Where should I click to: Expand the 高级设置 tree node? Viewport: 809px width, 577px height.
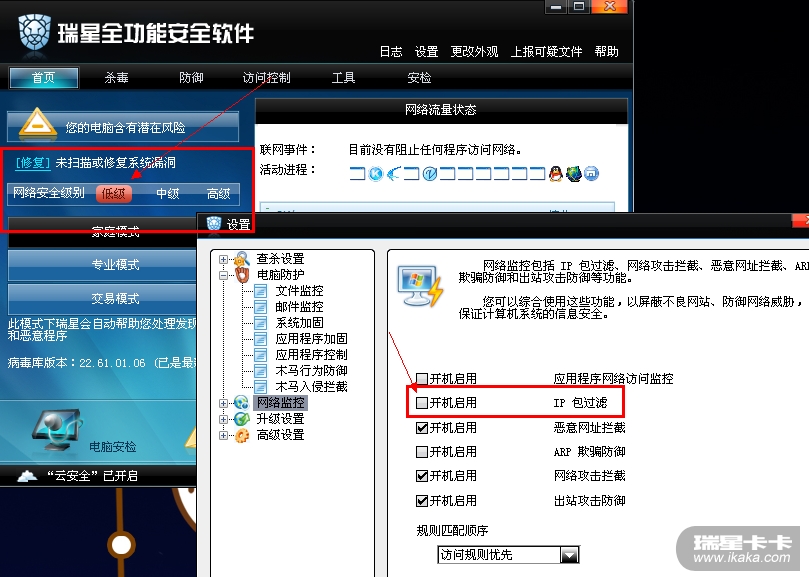(223, 436)
